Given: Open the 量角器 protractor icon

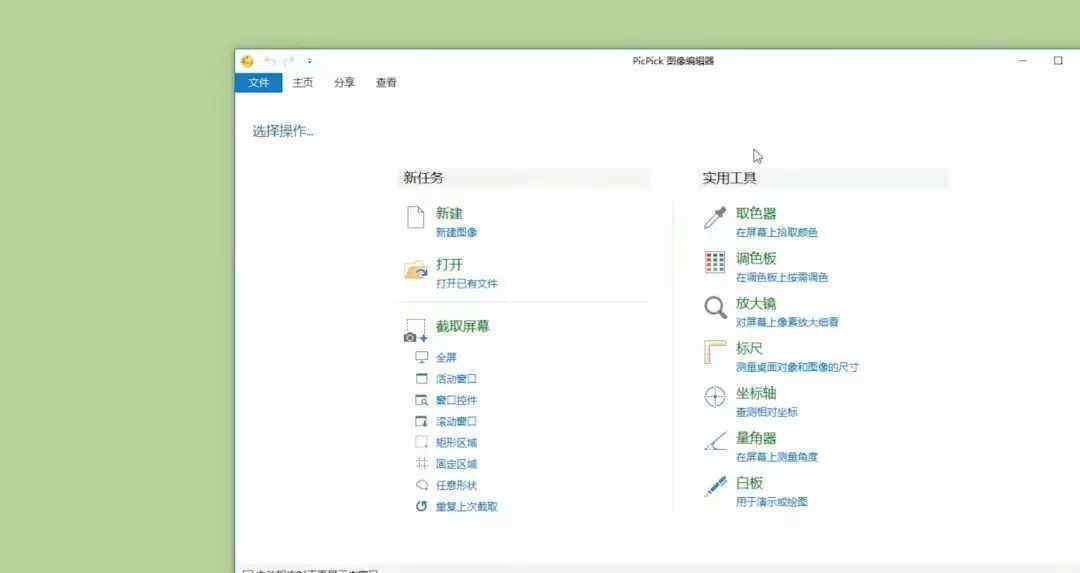Looking at the screenshot, I should [x=715, y=441].
